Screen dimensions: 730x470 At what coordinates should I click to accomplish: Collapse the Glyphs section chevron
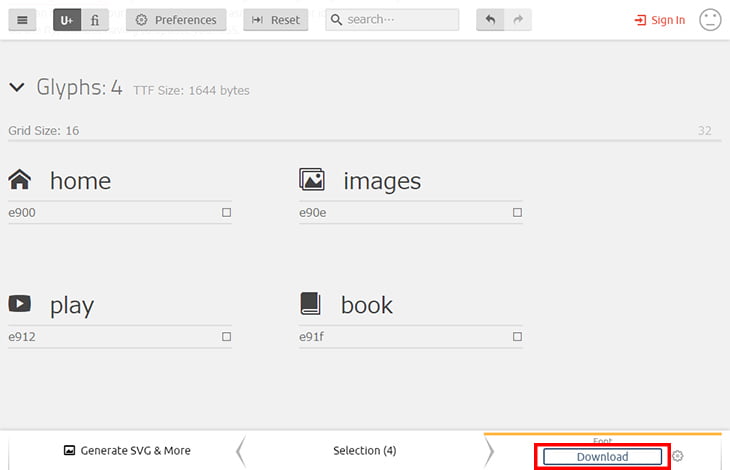tap(17, 88)
